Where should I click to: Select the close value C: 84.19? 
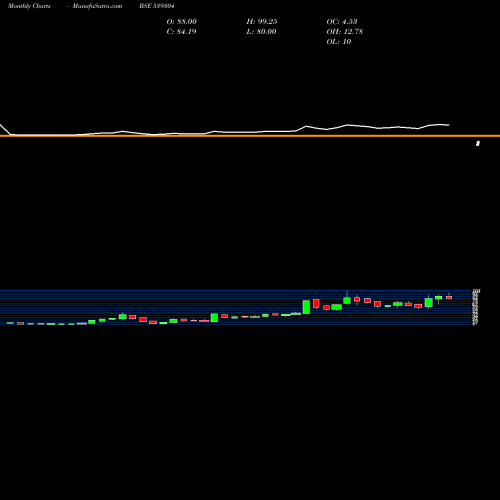[x=181, y=32]
